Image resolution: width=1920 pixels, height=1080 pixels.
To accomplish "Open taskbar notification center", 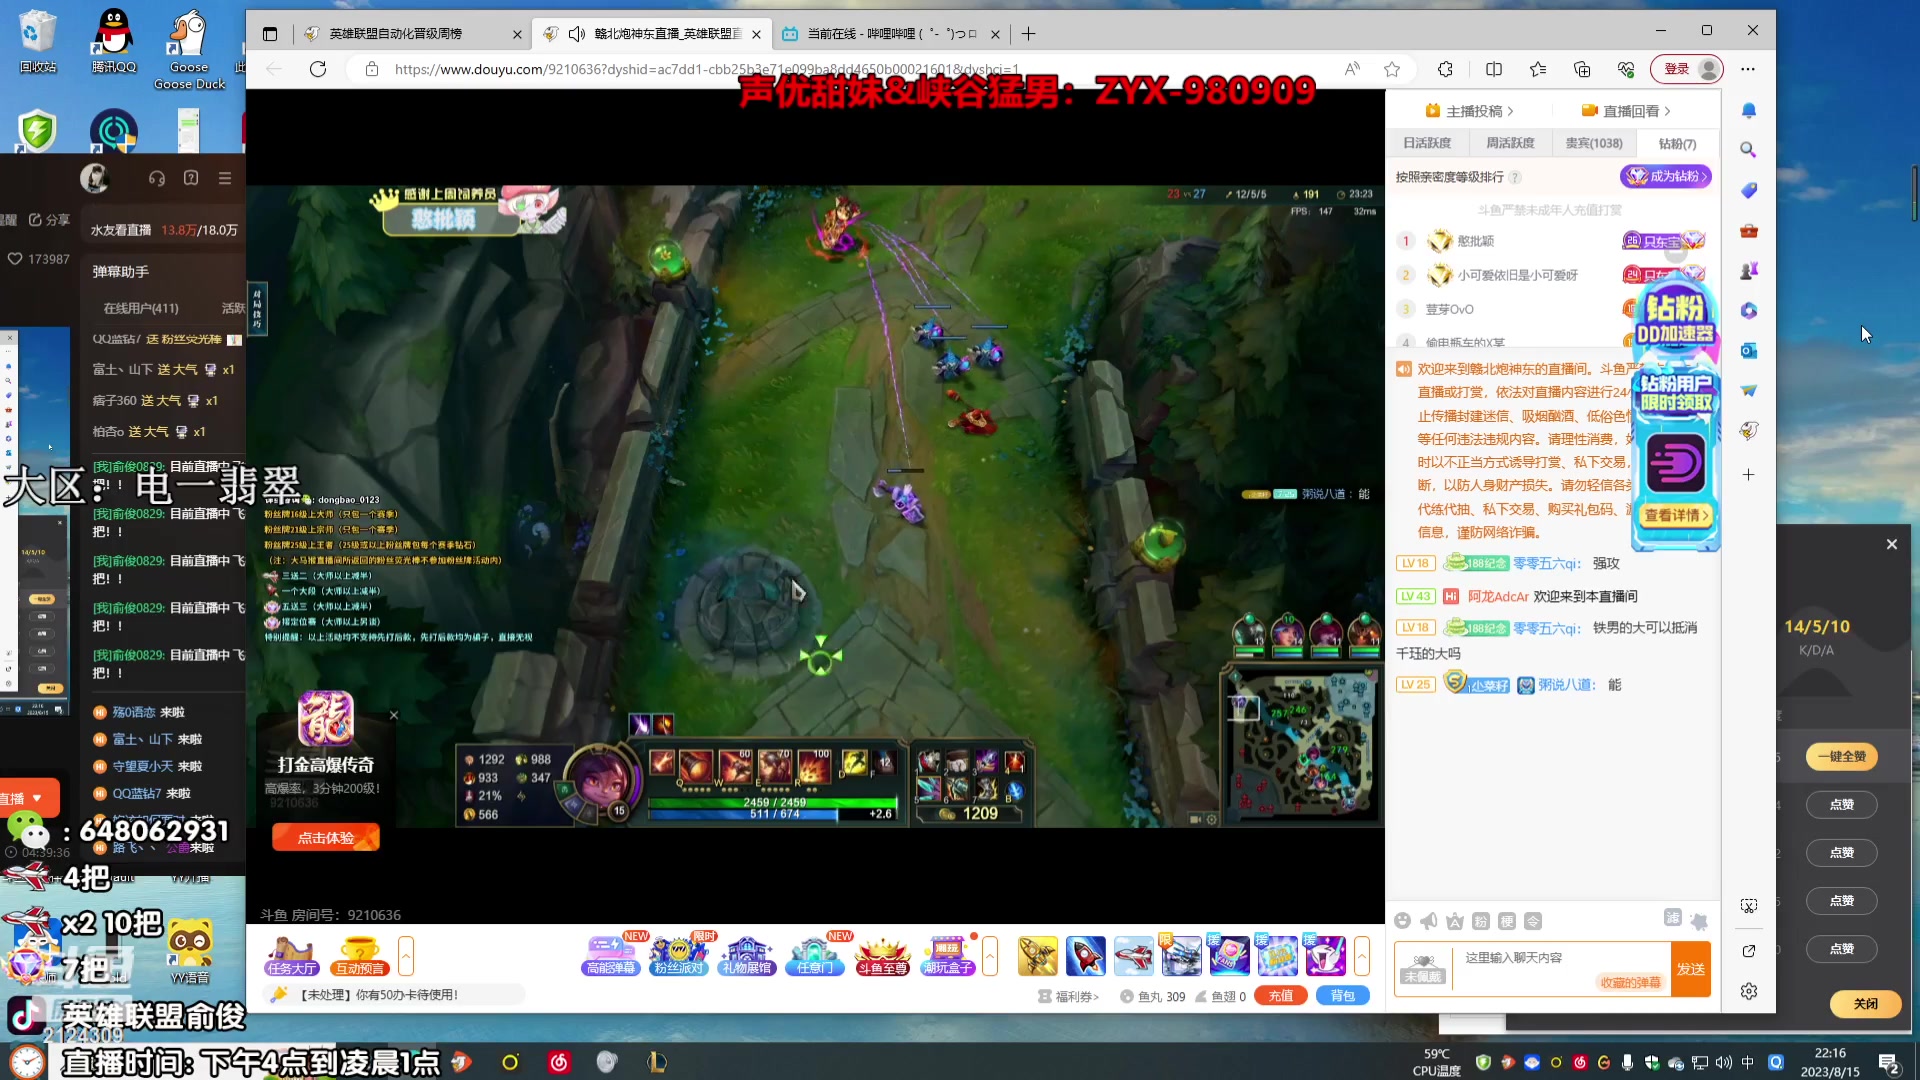I will [x=1889, y=1063].
